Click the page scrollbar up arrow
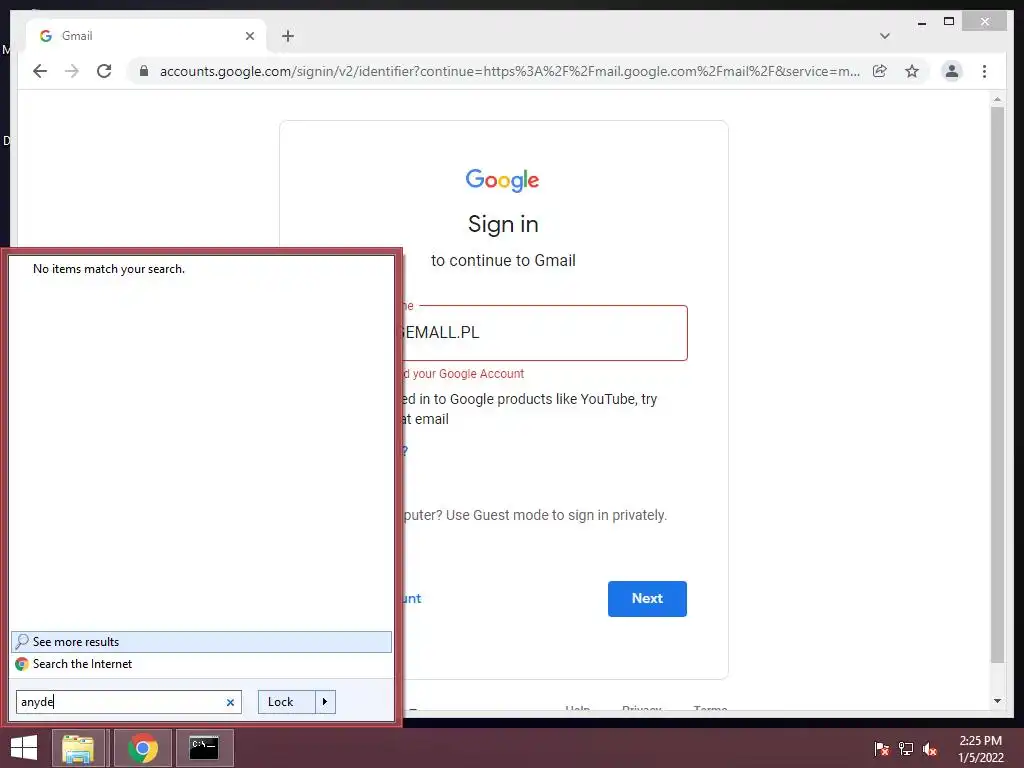1024x768 pixels. pyautogui.click(x=997, y=99)
